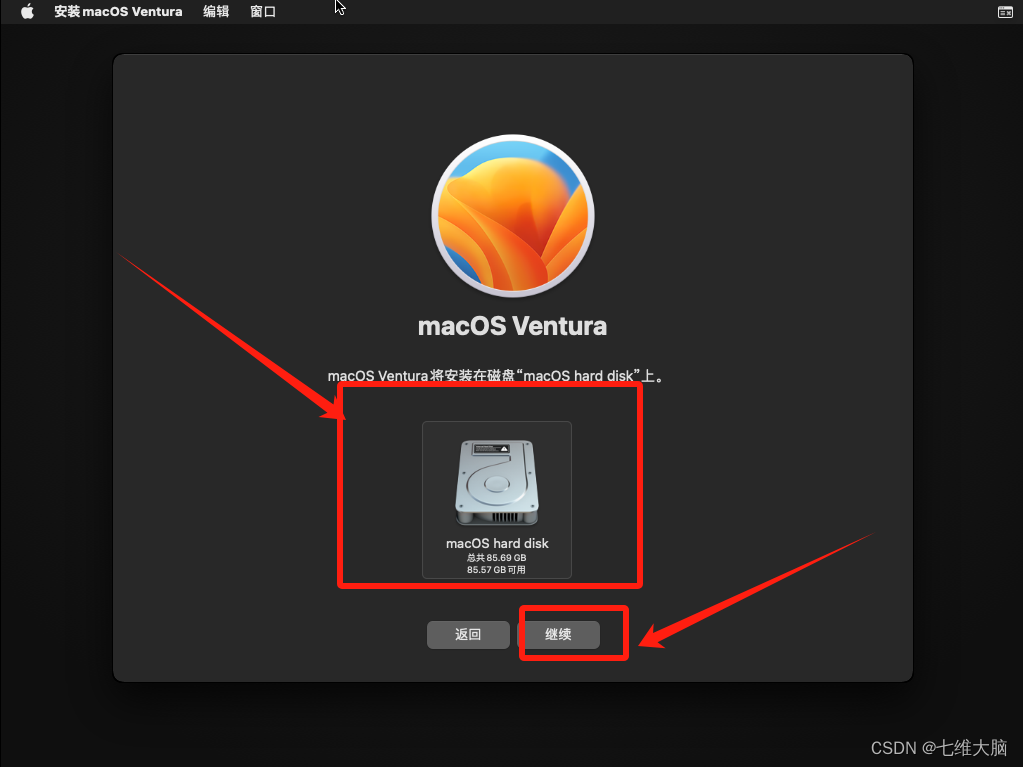
Task: Click the '总共 85.69 GB' text
Action: (x=496, y=558)
